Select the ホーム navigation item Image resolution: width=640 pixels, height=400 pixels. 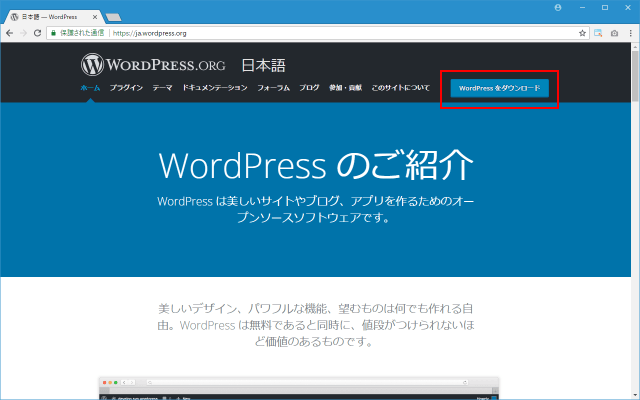(x=90, y=88)
